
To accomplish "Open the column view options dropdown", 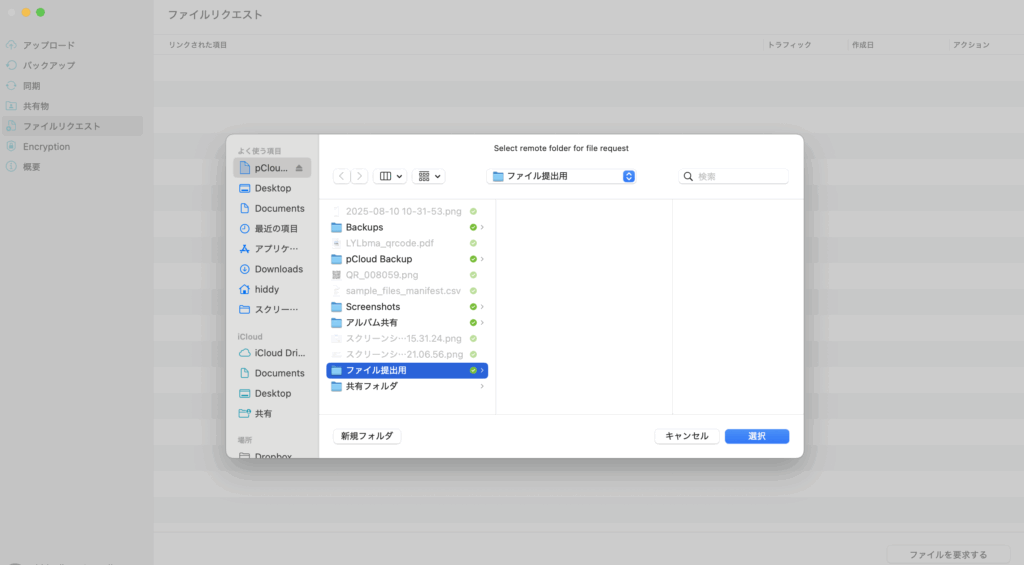I will click(x=390, y=176).
